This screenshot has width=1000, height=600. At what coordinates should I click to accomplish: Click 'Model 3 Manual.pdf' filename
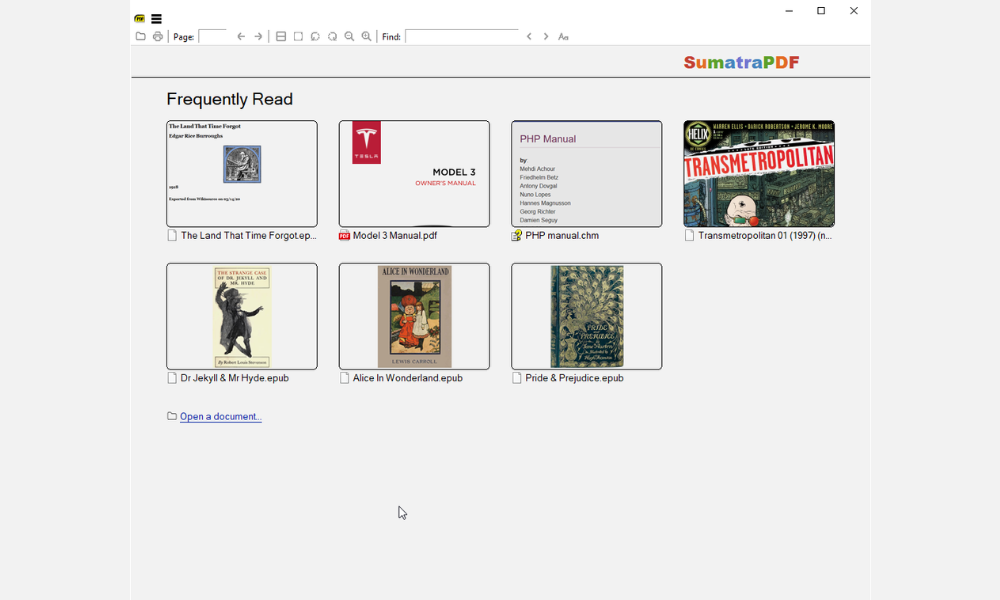click(x=395, y=235)
